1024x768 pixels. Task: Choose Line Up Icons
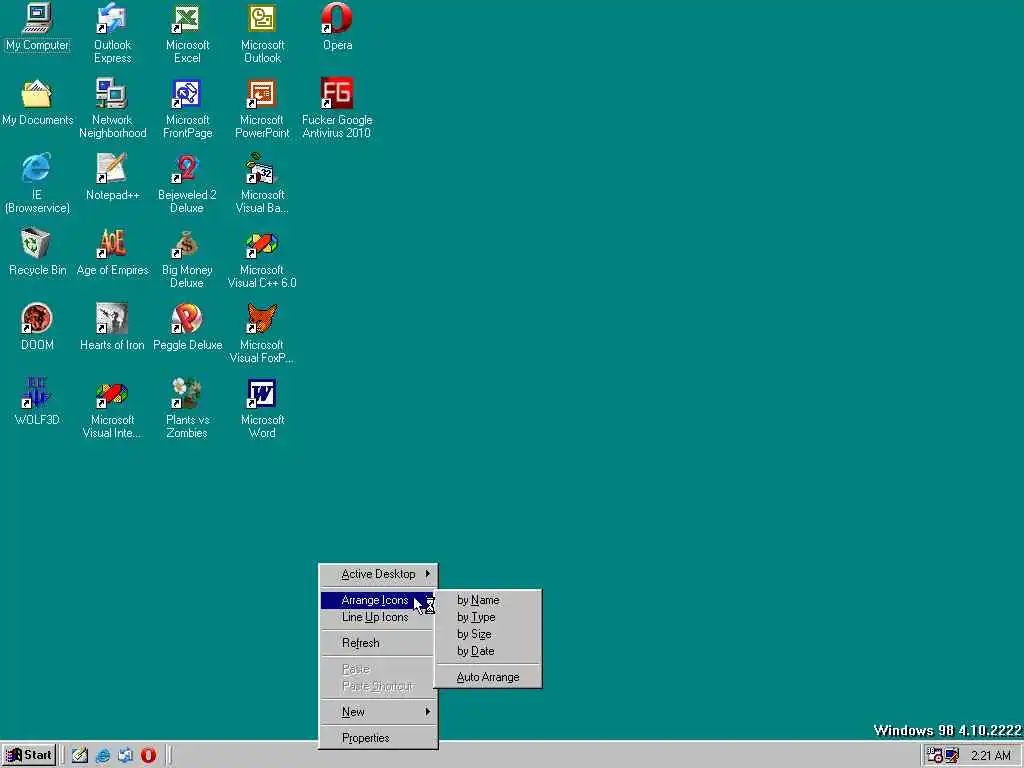(x=378, y=617)
